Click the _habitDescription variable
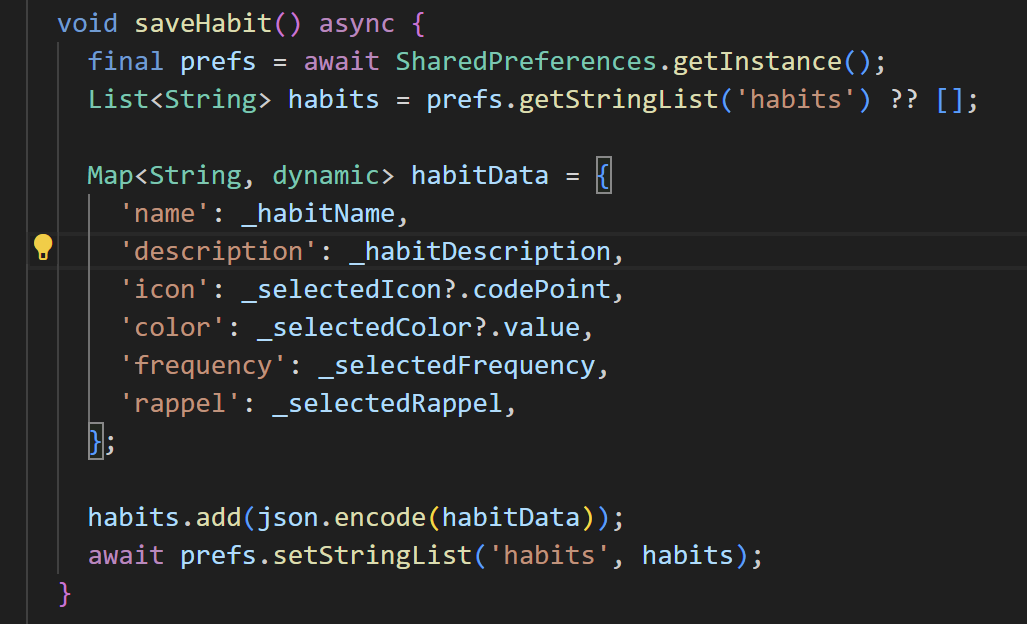1027x624 pixels. [x=480, y=252]
